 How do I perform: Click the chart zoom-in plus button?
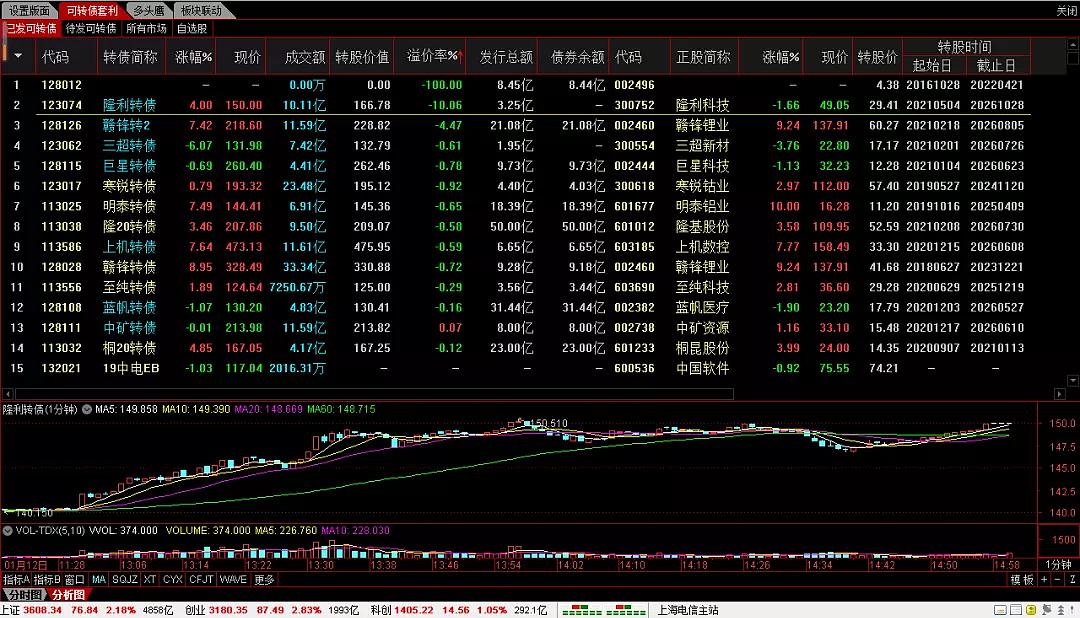tap(1044, 579)
